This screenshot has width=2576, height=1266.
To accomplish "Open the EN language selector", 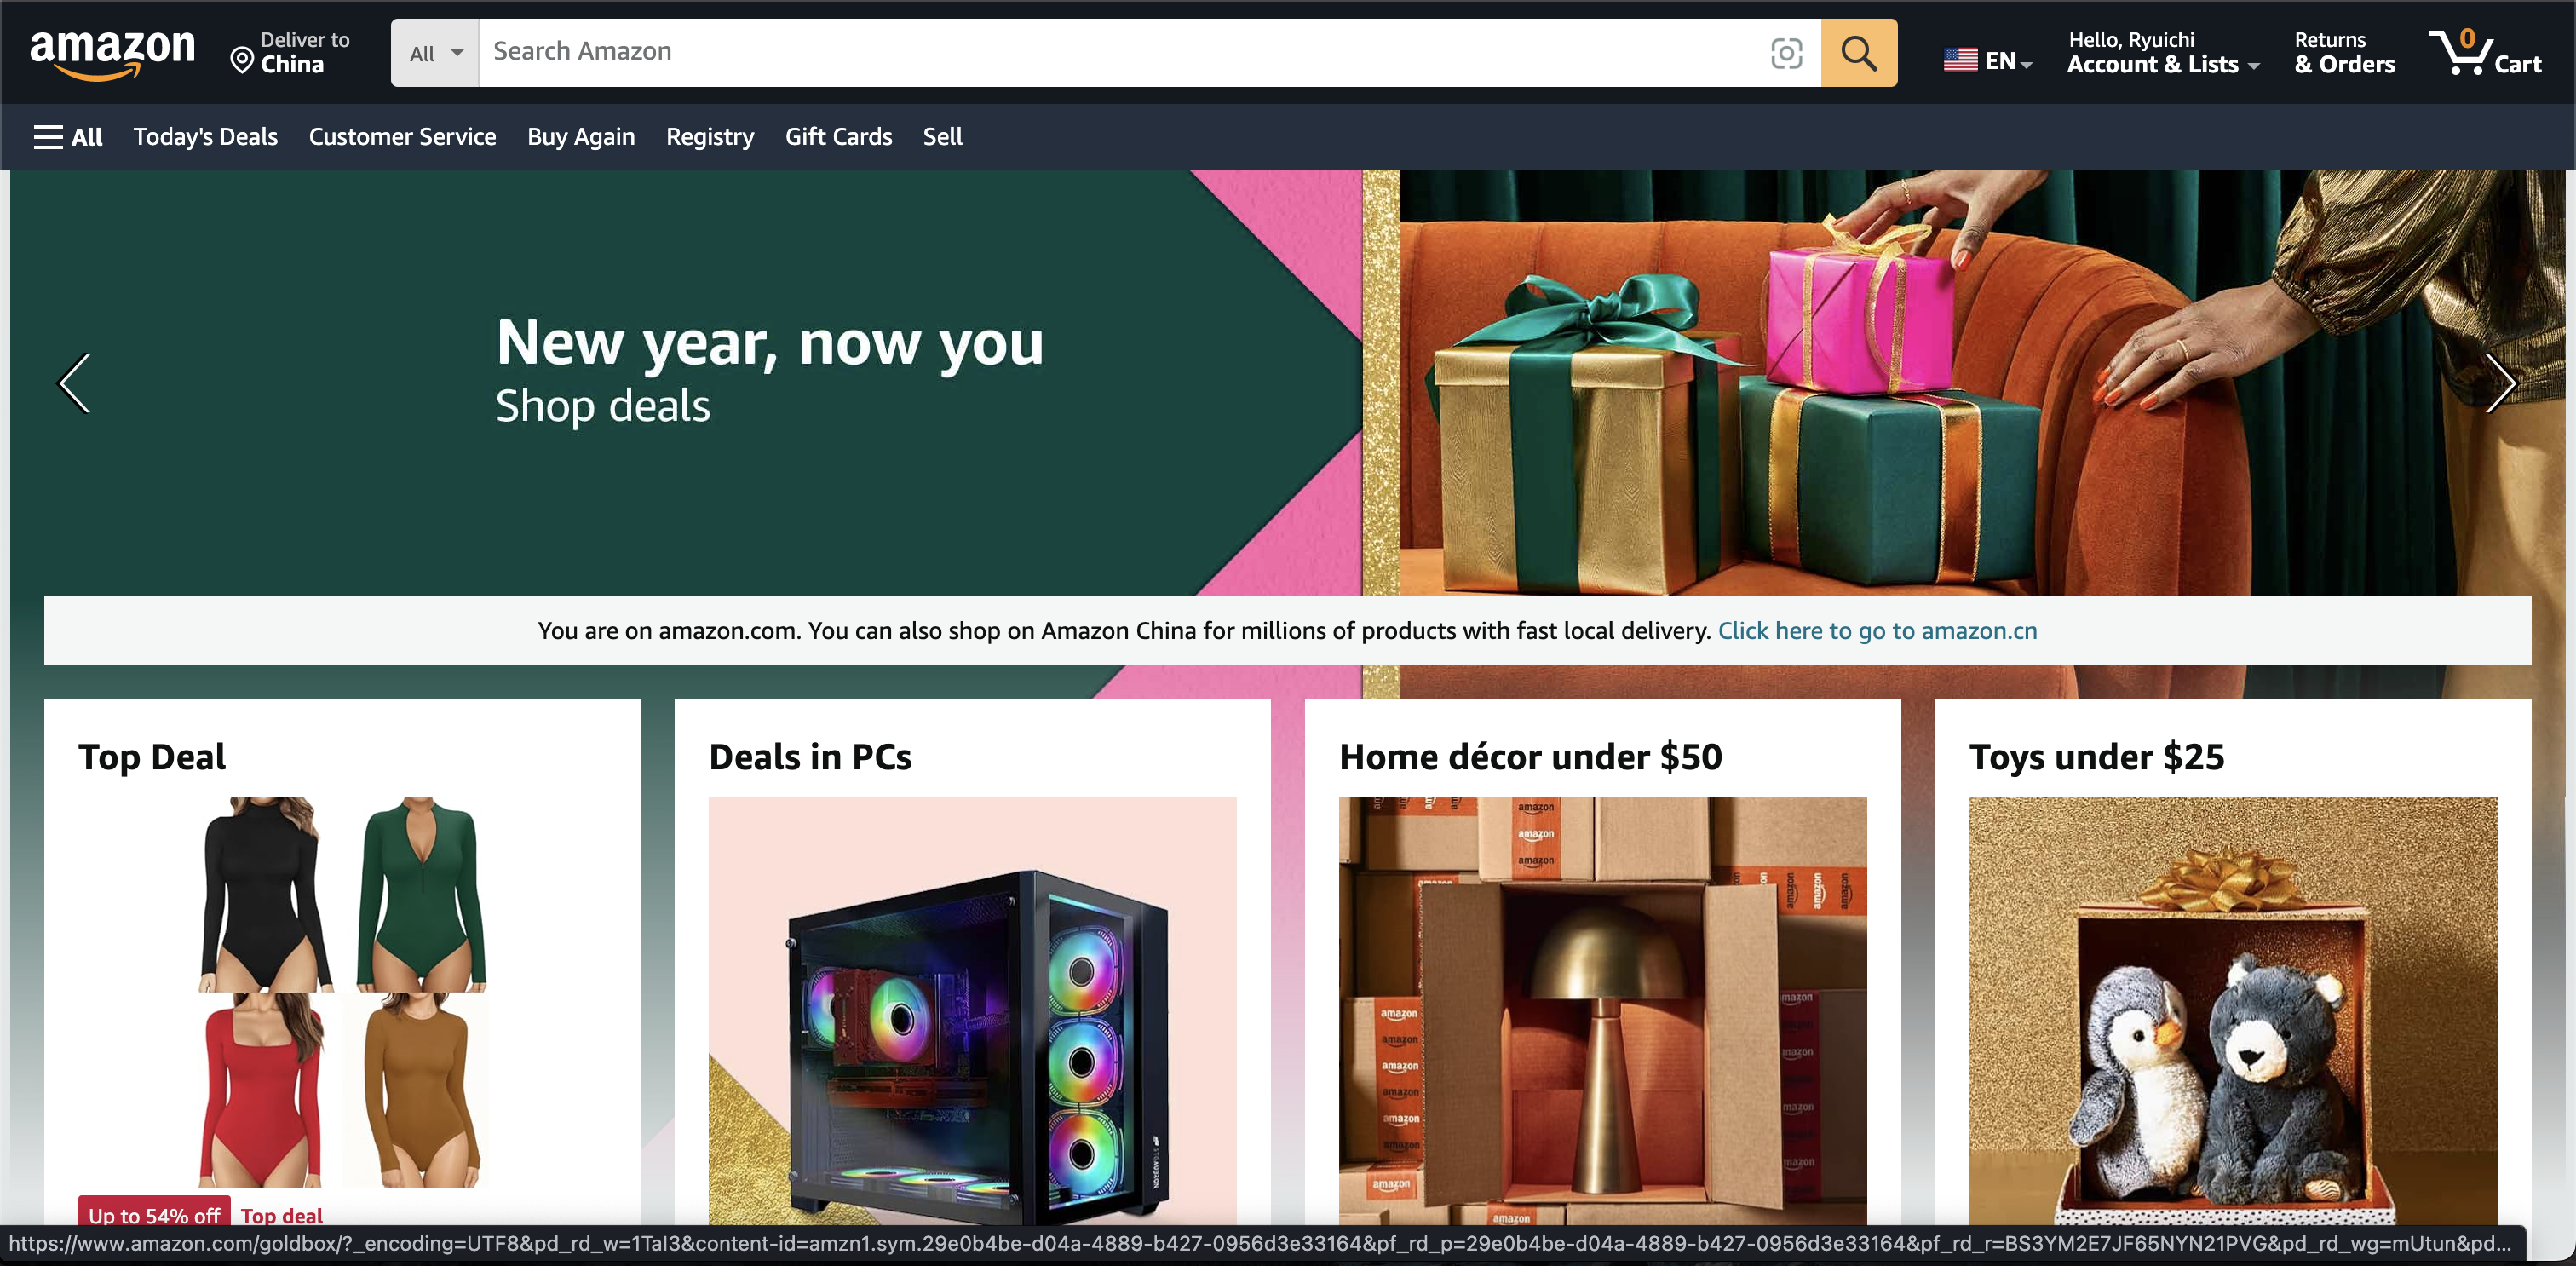I will [1987, 61].
